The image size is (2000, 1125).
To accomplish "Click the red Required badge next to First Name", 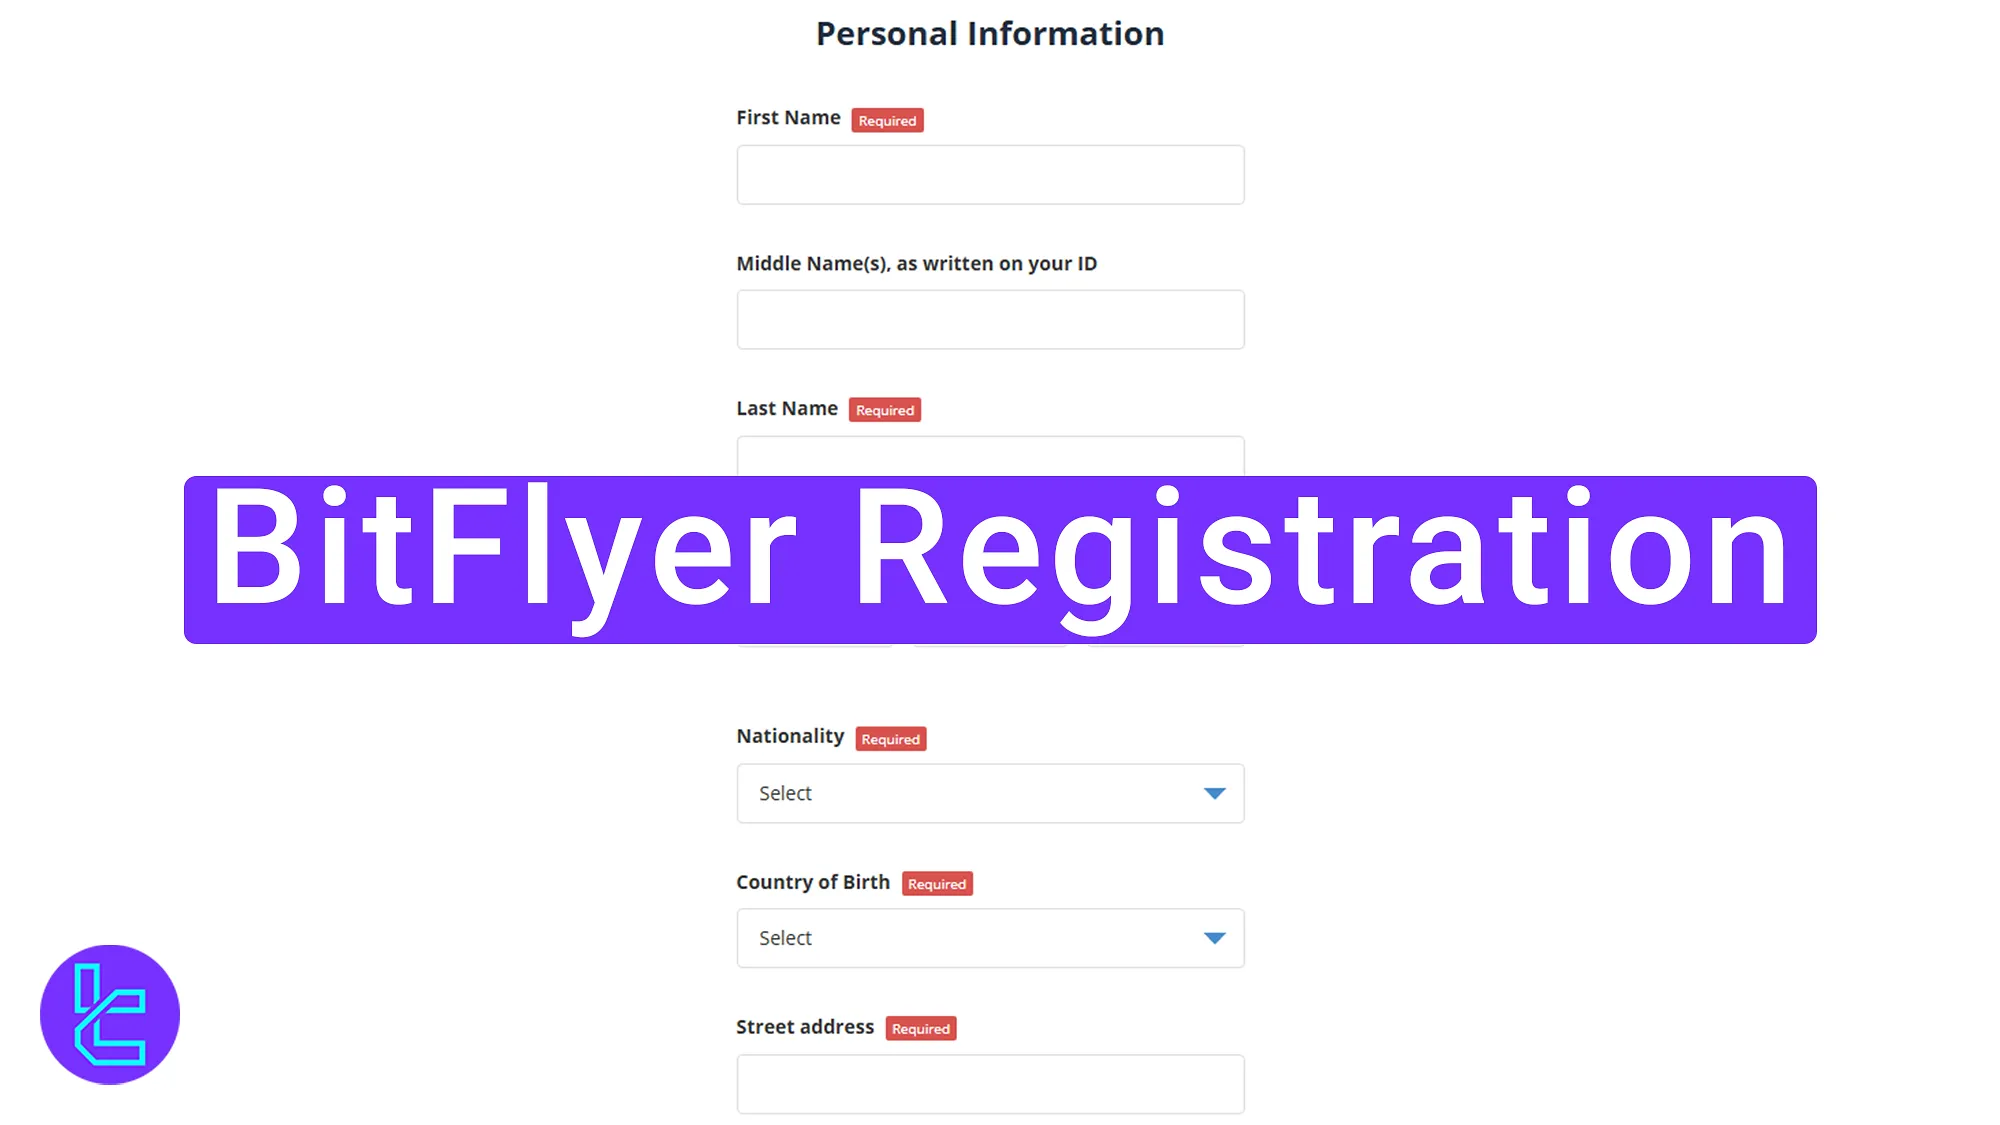I will pyautogui.click(x=886, y=120).
